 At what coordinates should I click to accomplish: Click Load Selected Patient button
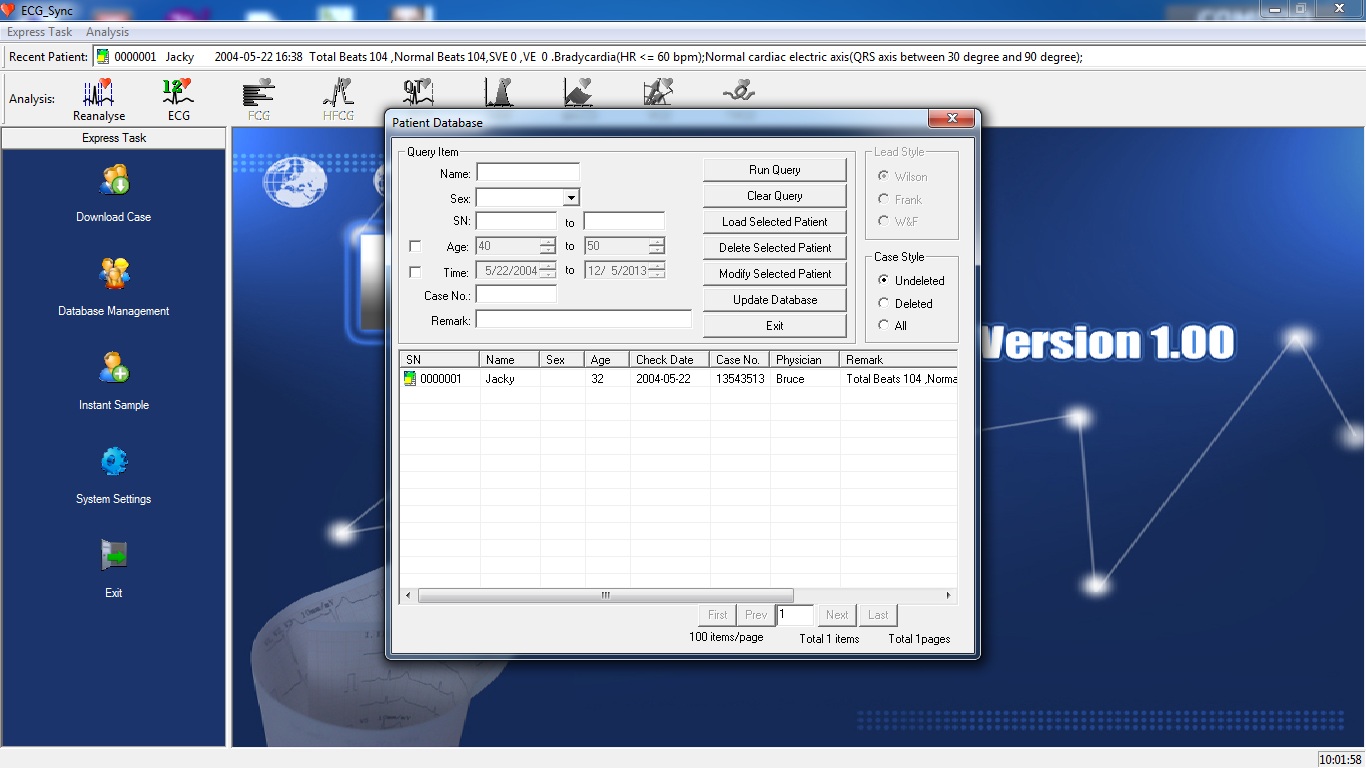pyautogui.click(x=774, y=222)
